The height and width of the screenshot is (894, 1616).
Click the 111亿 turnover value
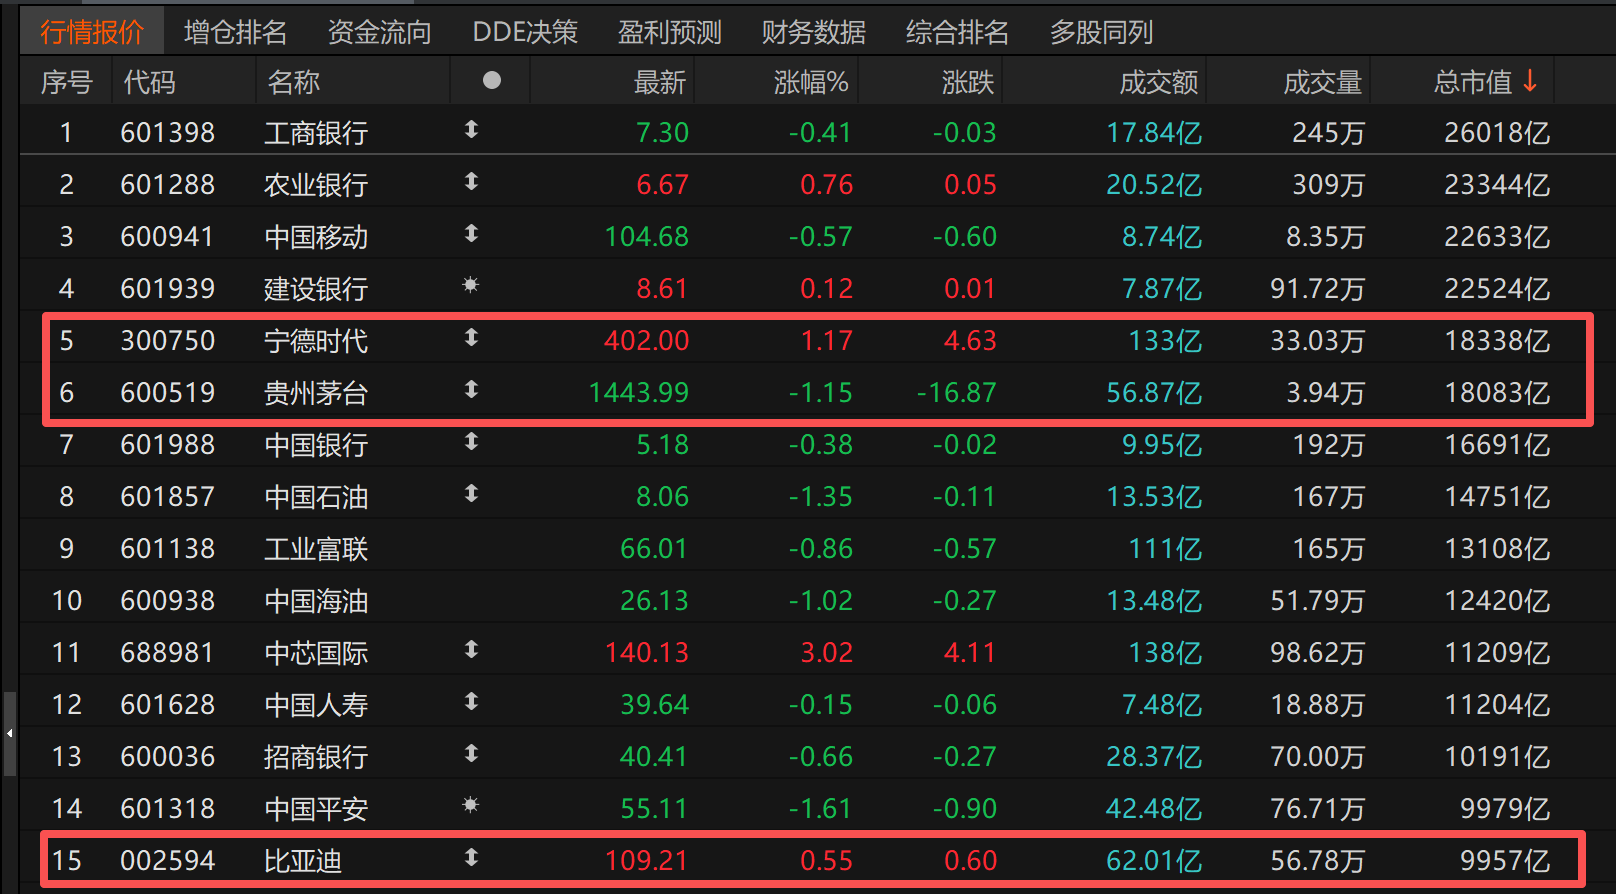point(1166,548)
